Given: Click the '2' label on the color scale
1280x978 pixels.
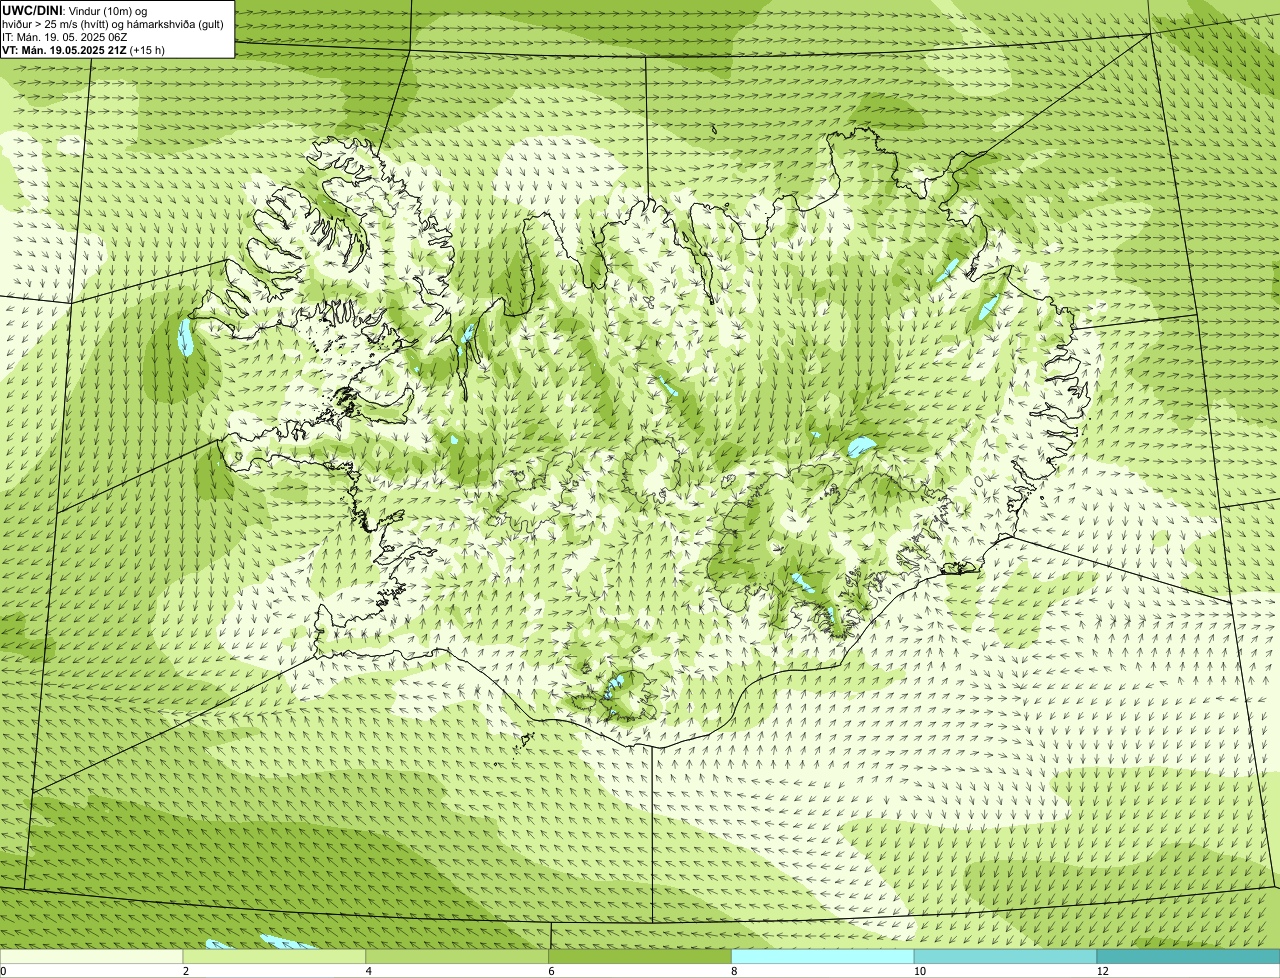Looking at the screenshot, I should tap(186, 971).
